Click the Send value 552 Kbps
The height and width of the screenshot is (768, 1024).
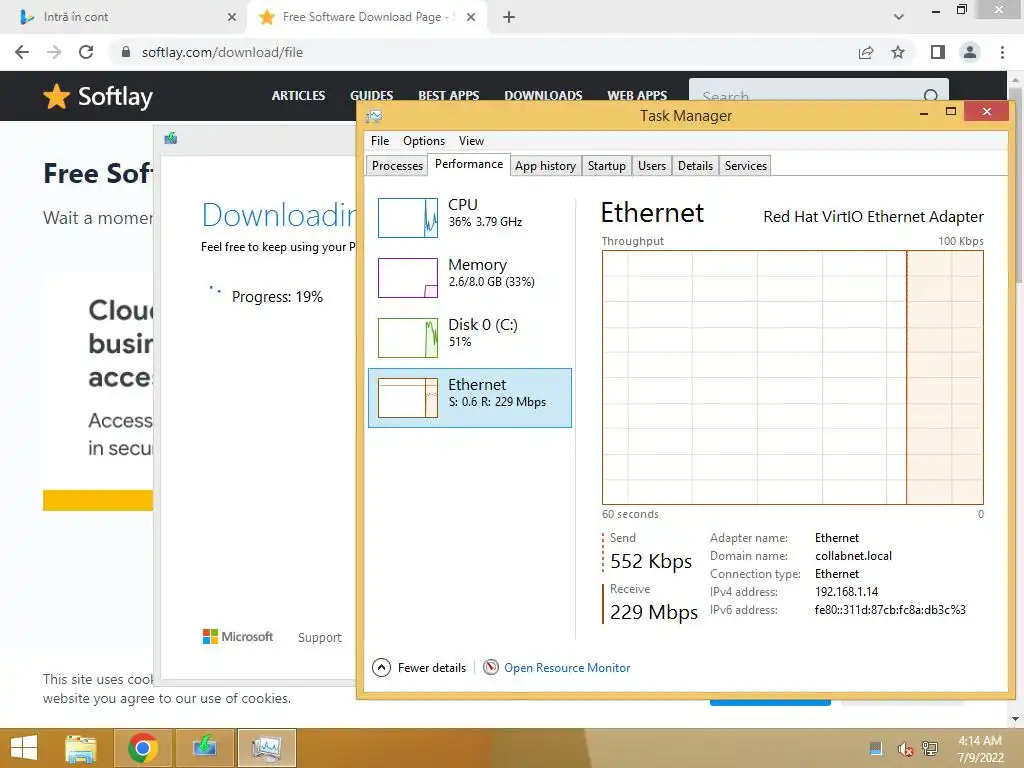tap(650, 561)
